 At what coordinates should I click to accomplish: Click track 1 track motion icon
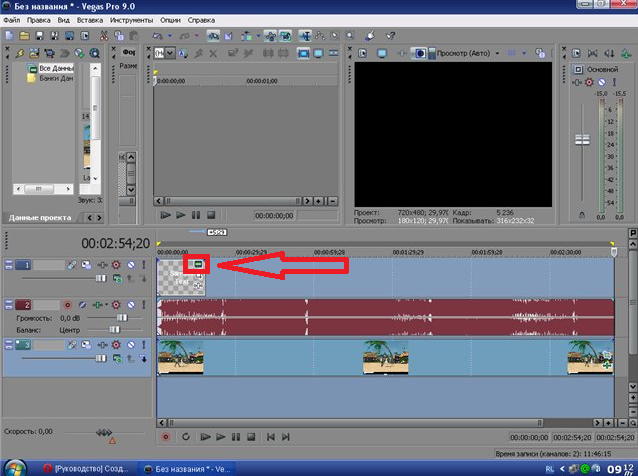pyautogui.click(x=86, y=265)
